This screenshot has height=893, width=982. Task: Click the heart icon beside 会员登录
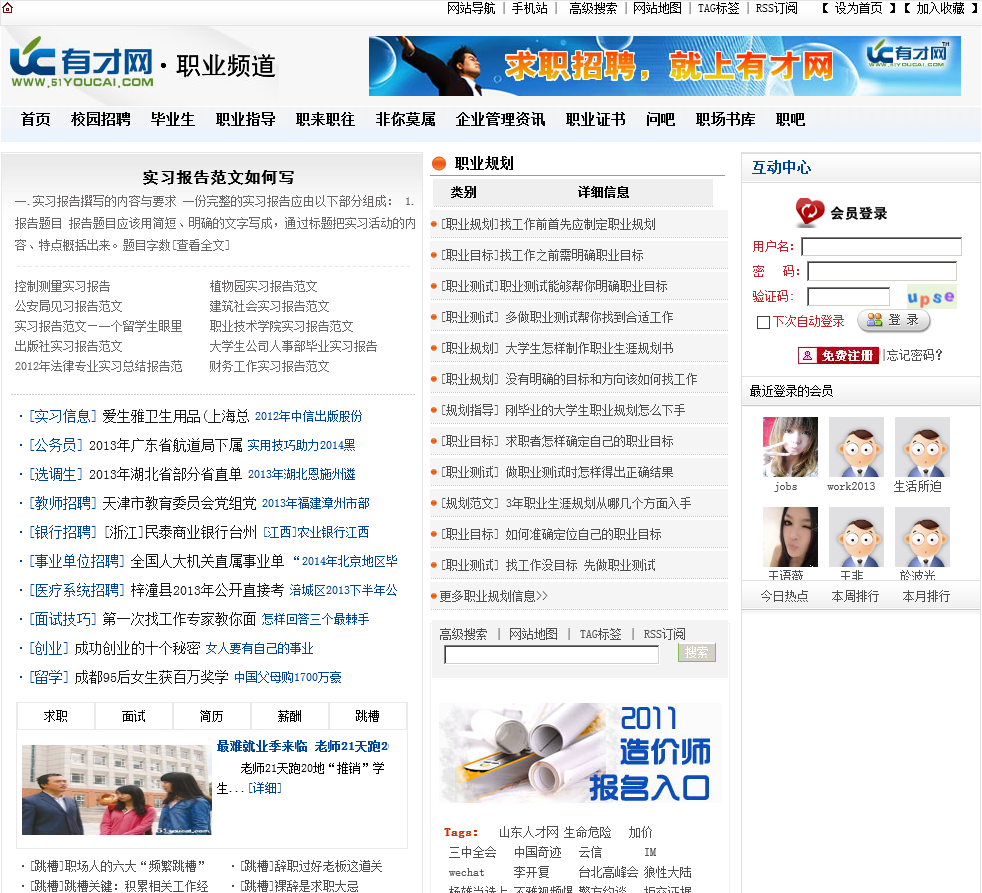810,212
